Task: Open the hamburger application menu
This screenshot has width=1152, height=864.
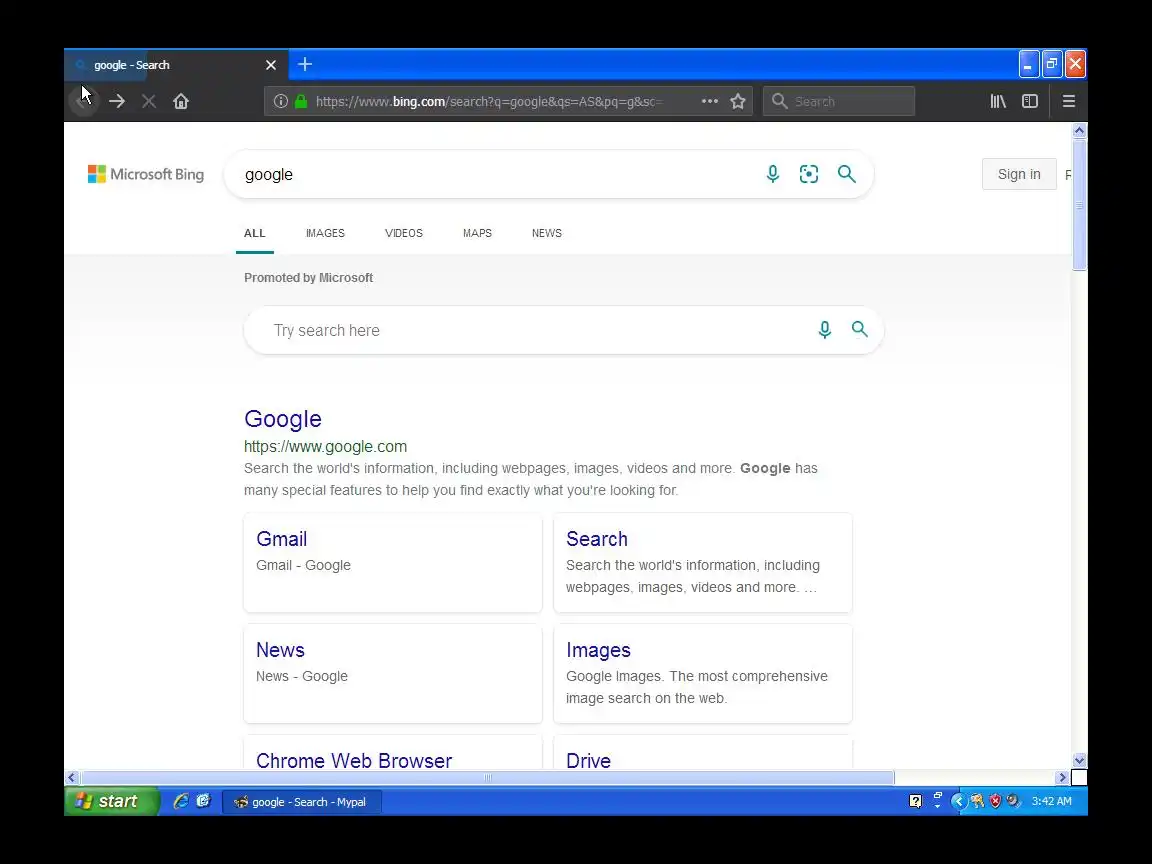Action: coord(1069,101)
